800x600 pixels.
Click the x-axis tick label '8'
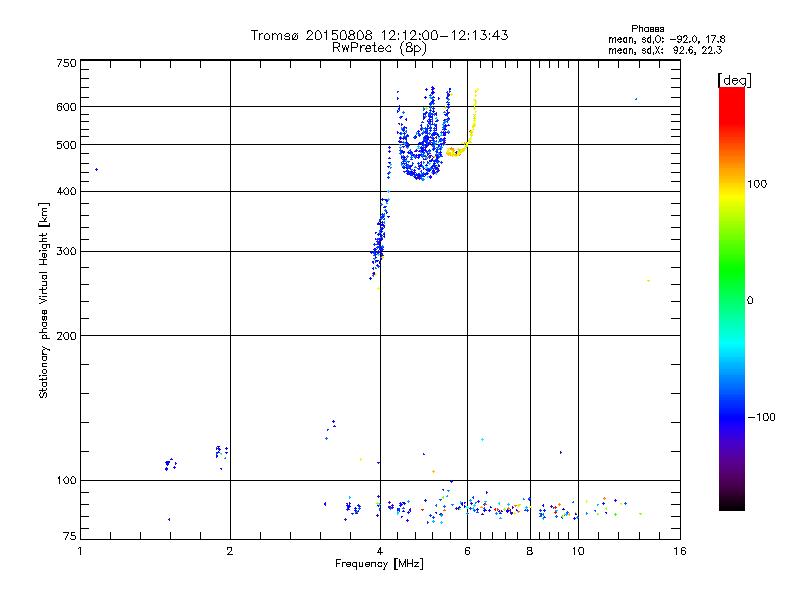(x=530, y=551)
